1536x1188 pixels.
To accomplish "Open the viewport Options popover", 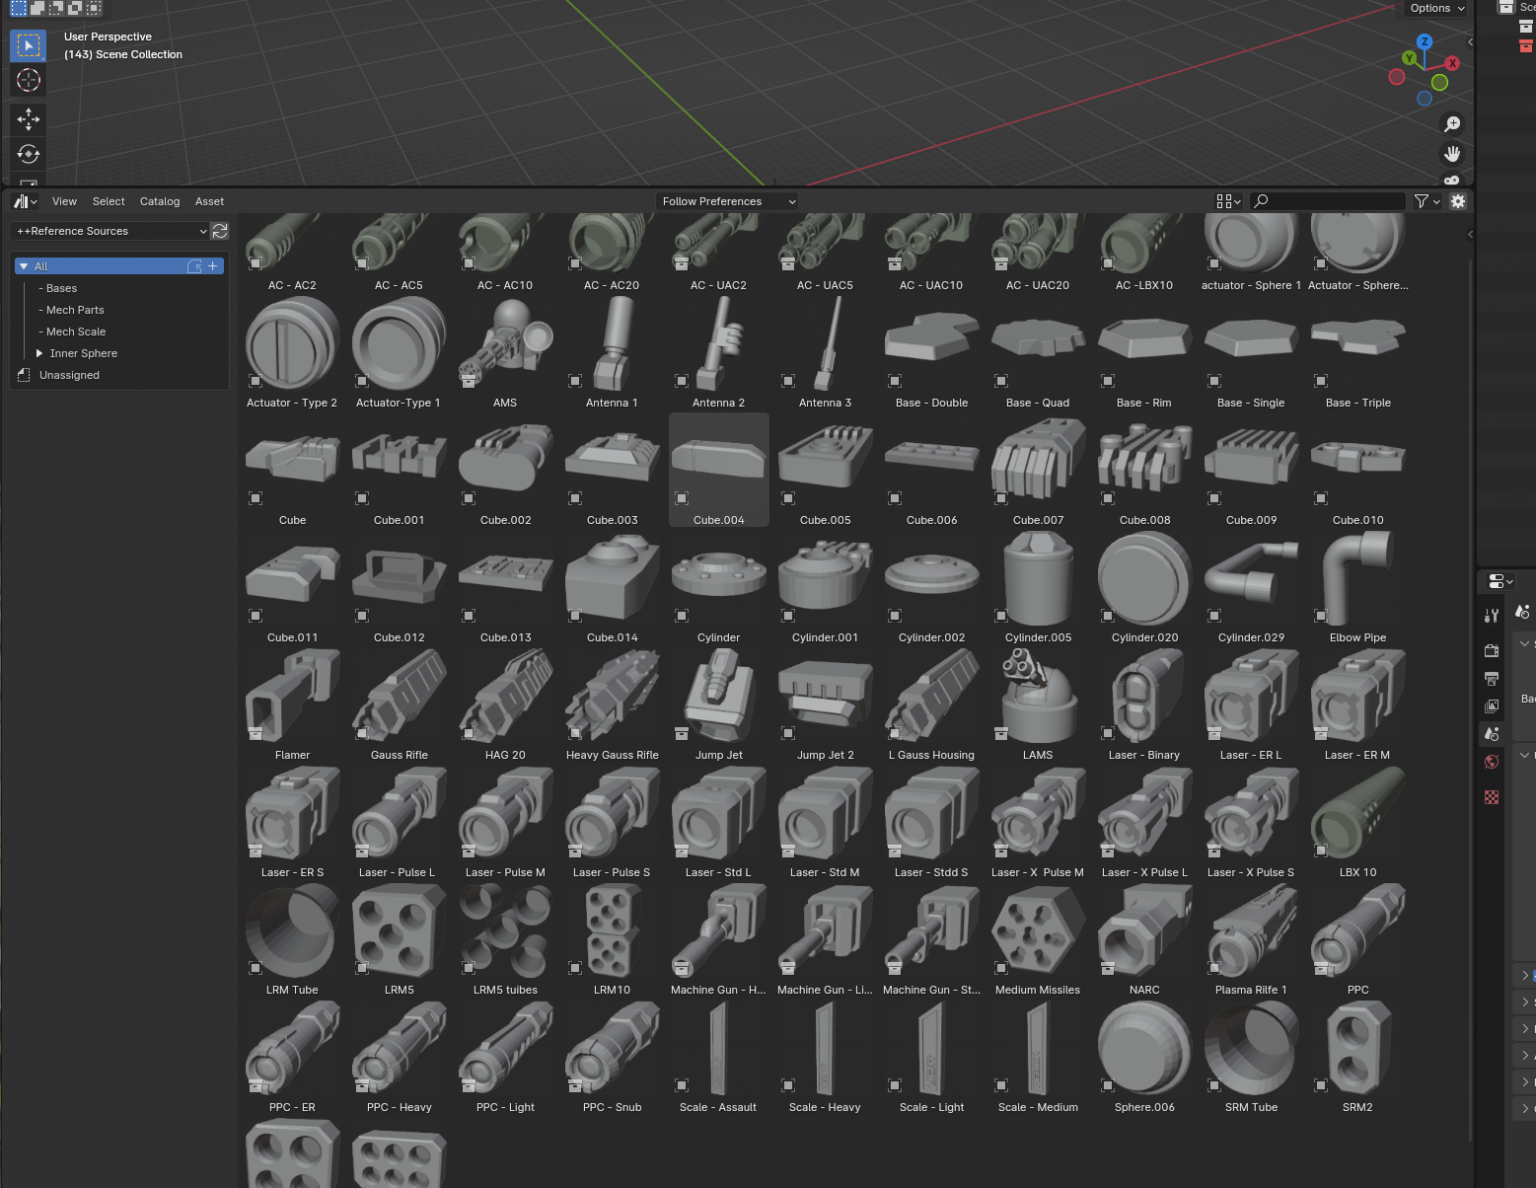I will click(x=1436, y=8).
